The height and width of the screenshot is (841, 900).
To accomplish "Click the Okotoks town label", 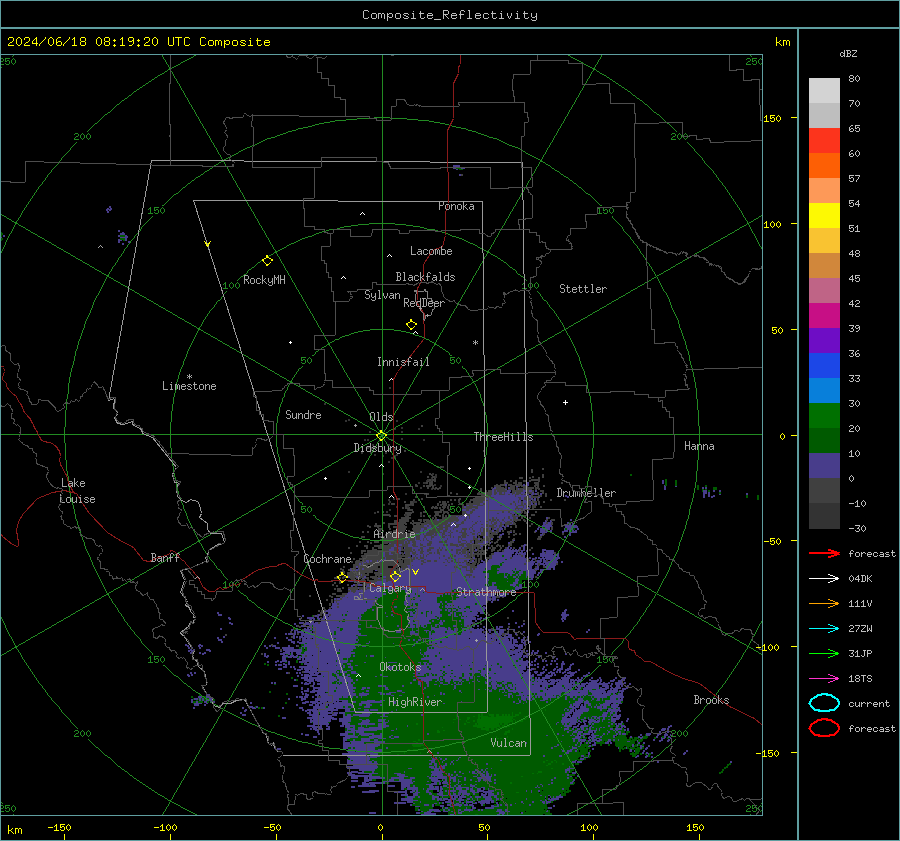I will (x=400, y=667).
